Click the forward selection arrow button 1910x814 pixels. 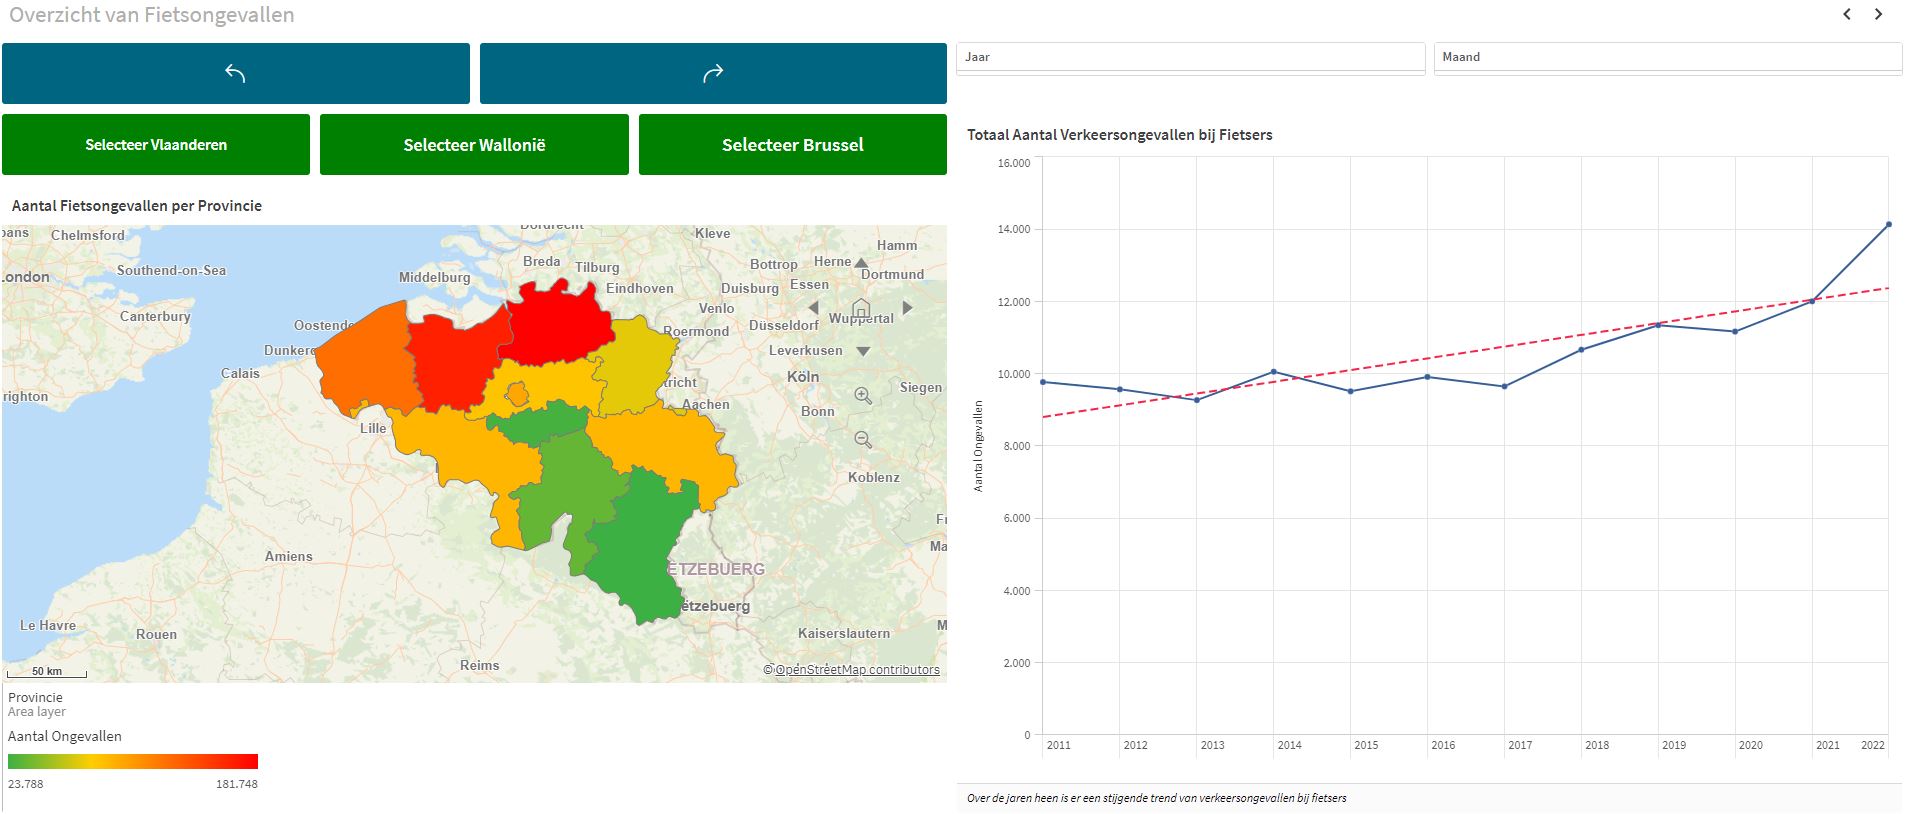(x=712, y=73)
